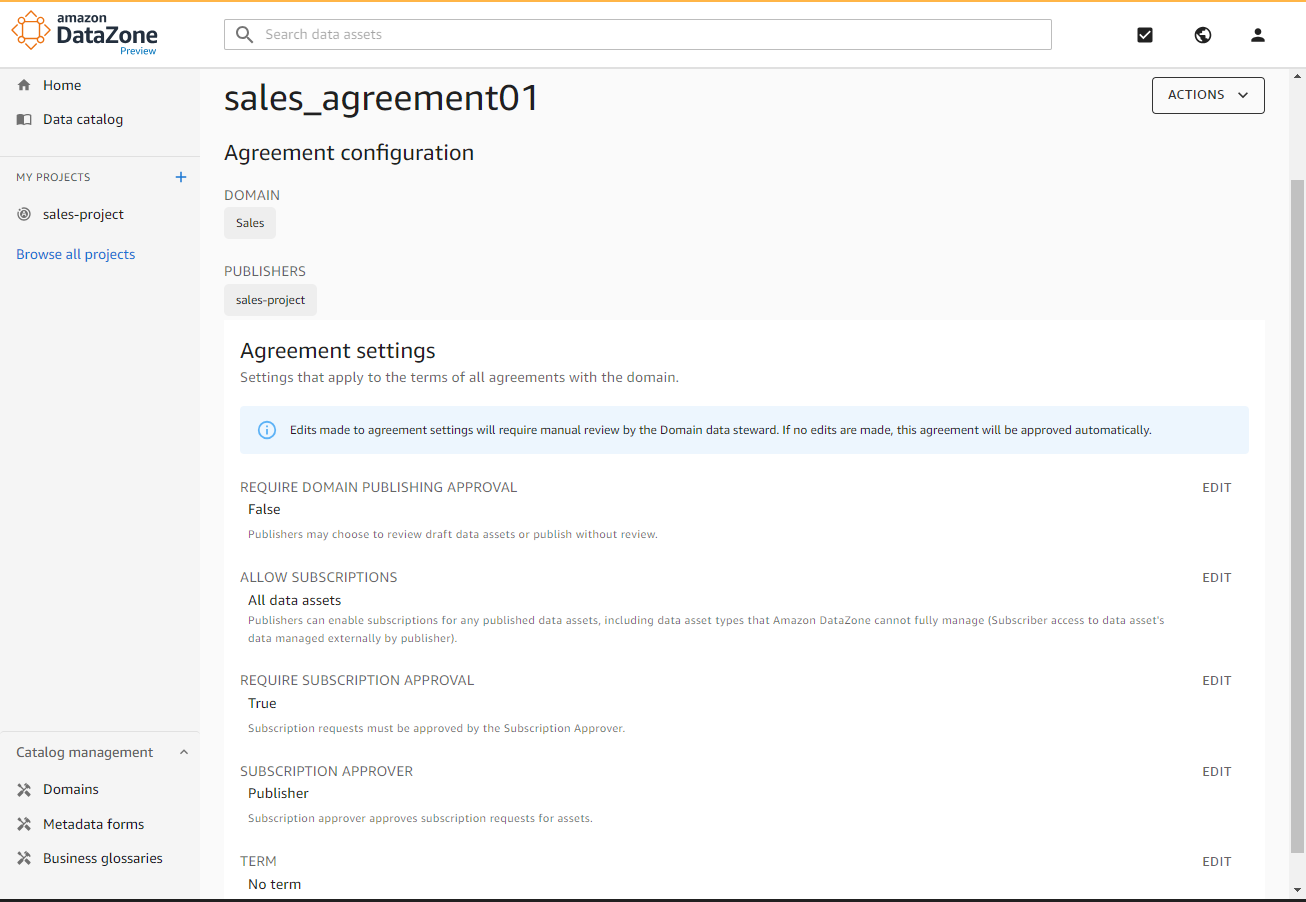Click the PUBLISHERS label
Screen dimensions: 1306x902
pyautogui.click(x=265, y=271)
